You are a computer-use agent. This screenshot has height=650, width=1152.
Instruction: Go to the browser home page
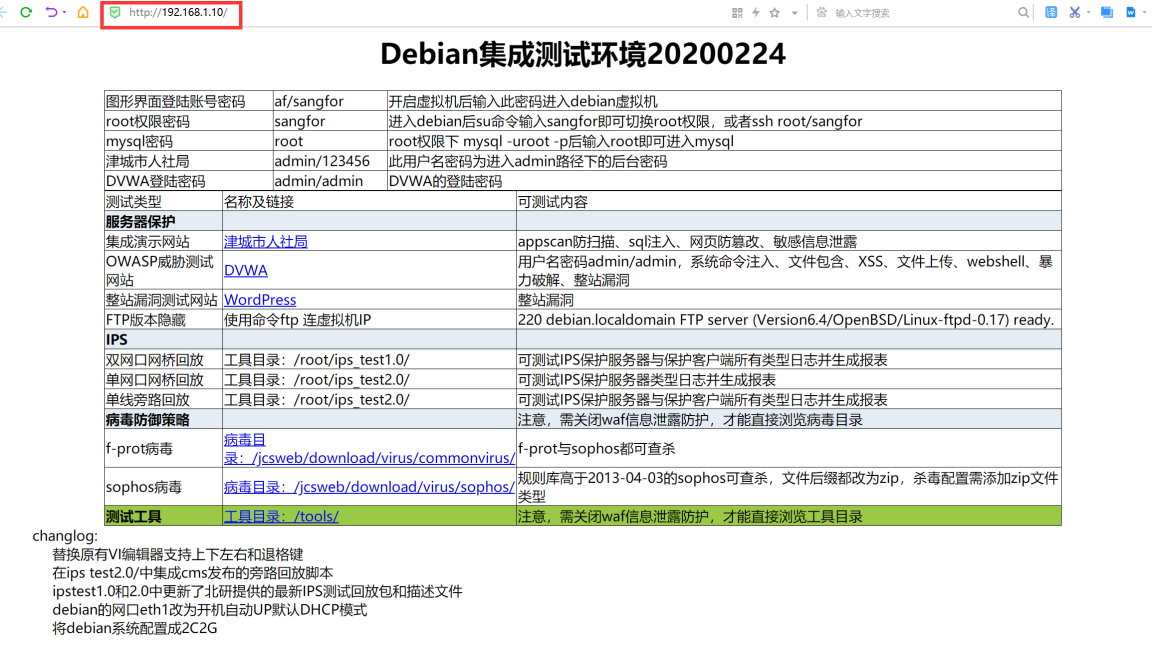point(83,12)
